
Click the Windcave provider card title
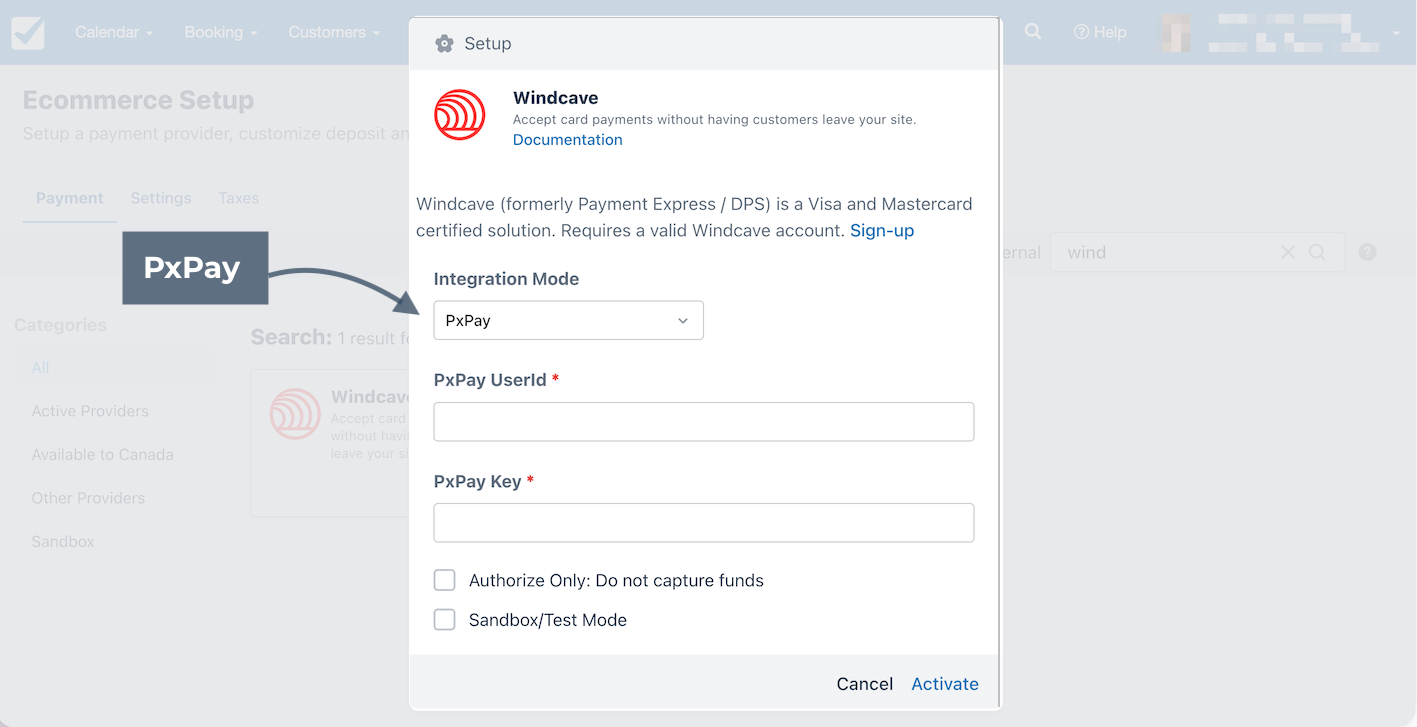point(370,397)
